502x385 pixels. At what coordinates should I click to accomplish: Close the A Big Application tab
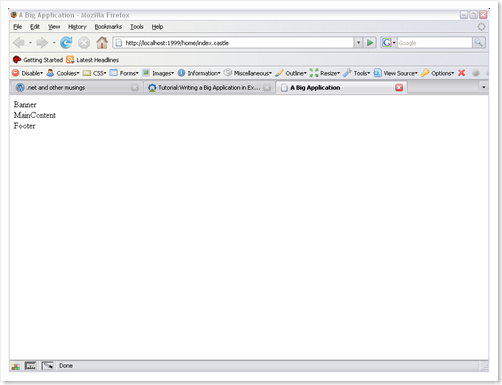399,88
